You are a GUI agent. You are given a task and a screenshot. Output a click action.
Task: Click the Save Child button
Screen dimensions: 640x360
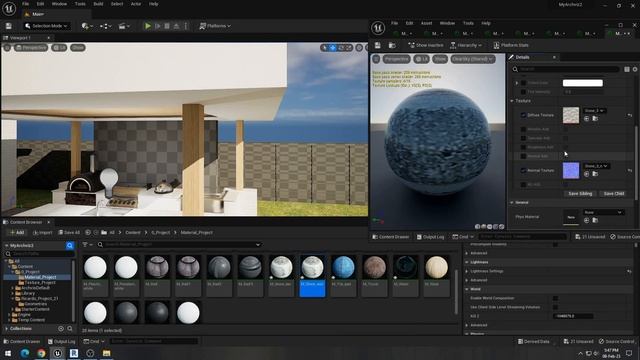click(x=613, y=193)
